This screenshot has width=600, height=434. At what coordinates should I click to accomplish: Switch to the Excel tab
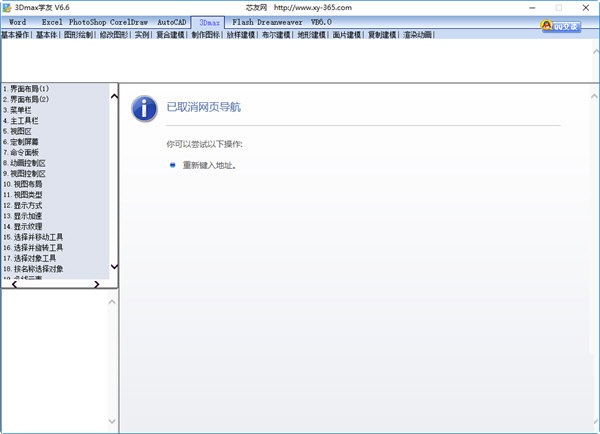(52, 22)
